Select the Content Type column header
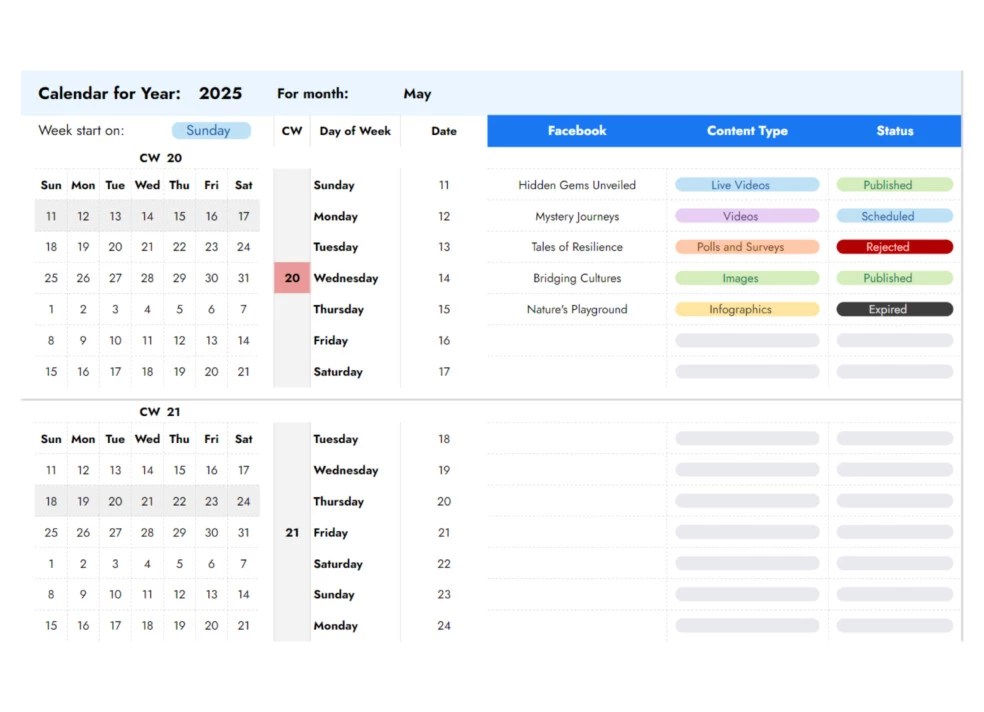The image size is (984, 712). point(747,130)
